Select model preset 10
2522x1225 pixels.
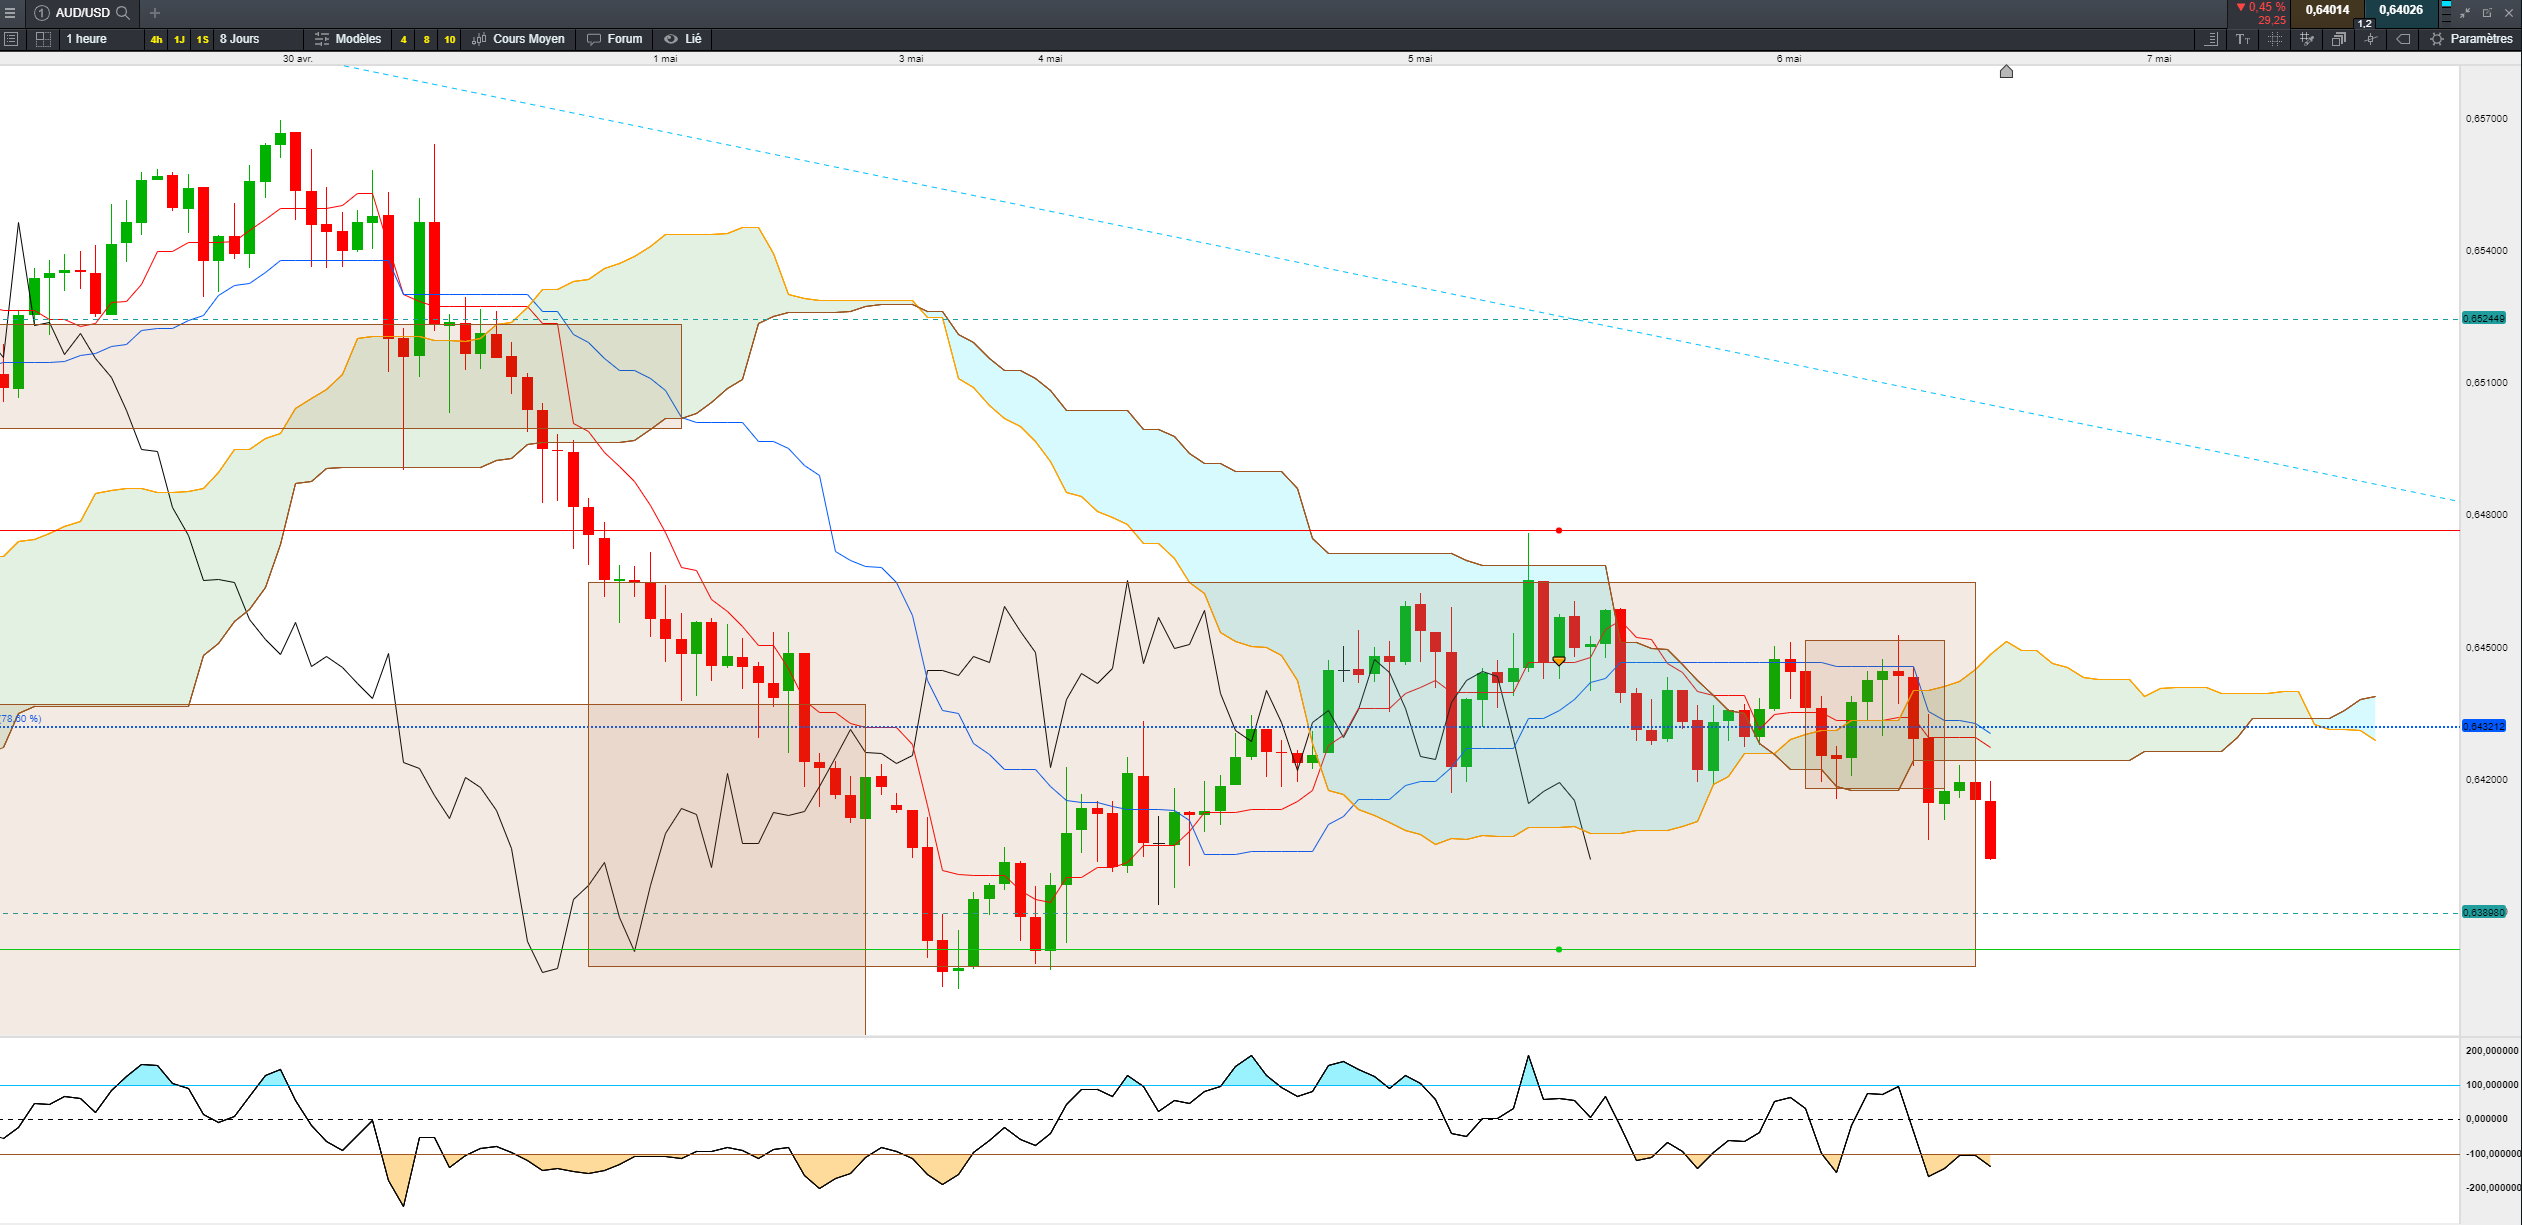(450, 40)
